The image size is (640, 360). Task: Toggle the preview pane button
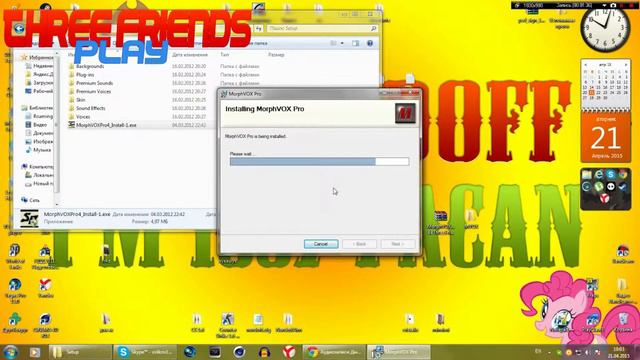tap(356, 43)
